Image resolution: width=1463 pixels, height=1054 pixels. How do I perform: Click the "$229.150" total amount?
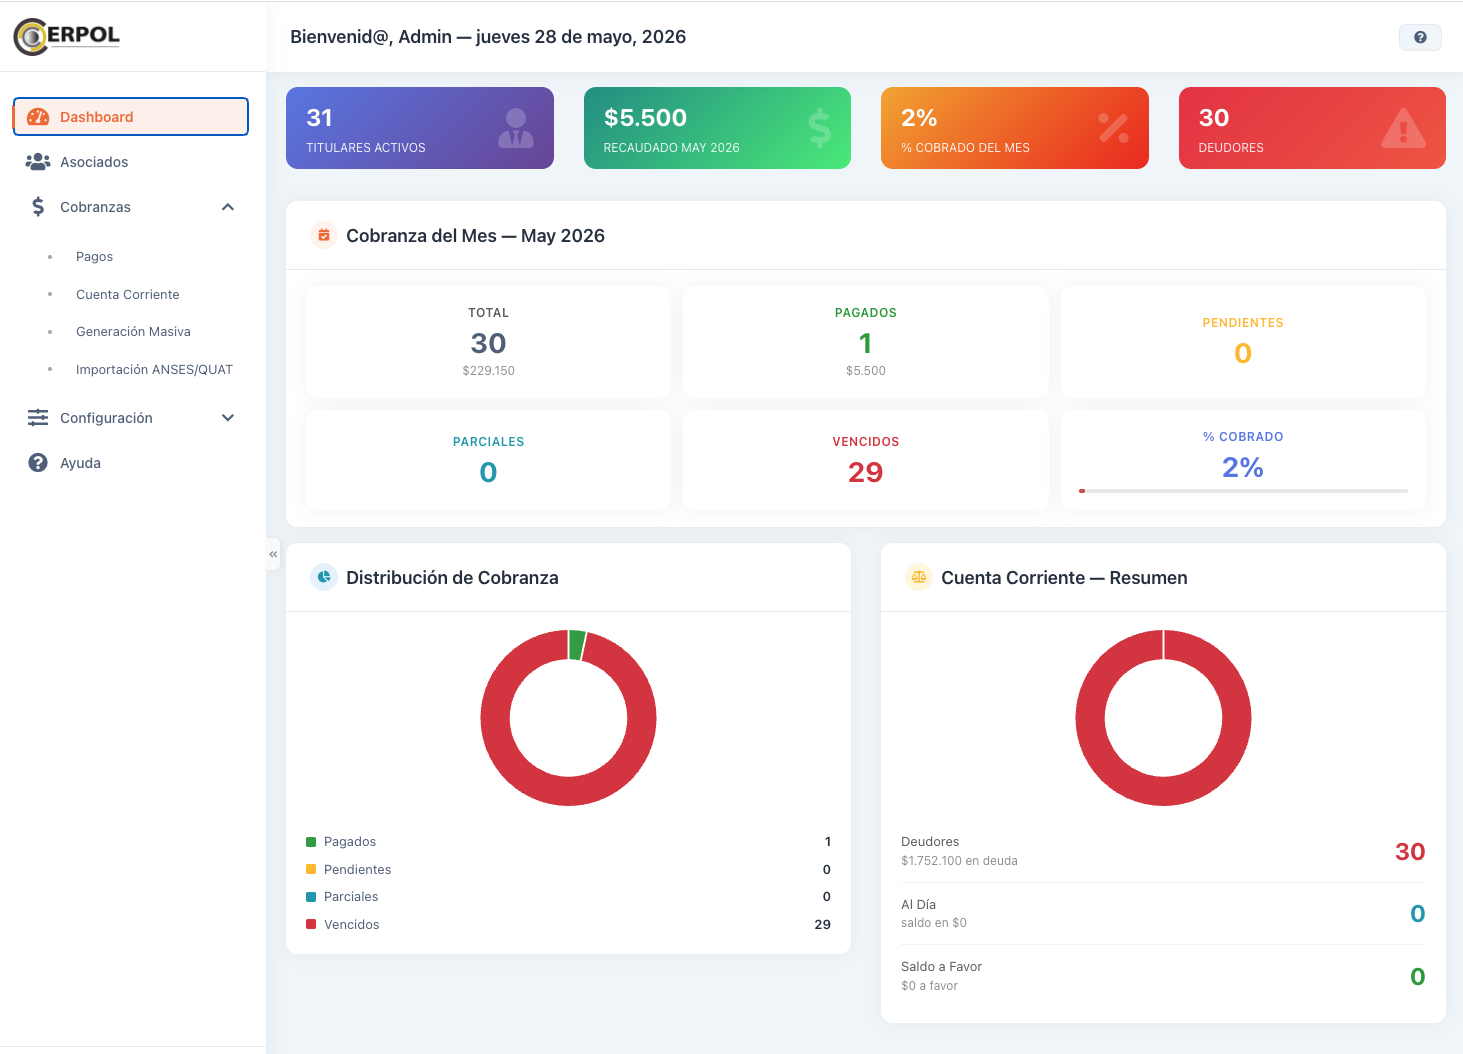pos(488,371)
